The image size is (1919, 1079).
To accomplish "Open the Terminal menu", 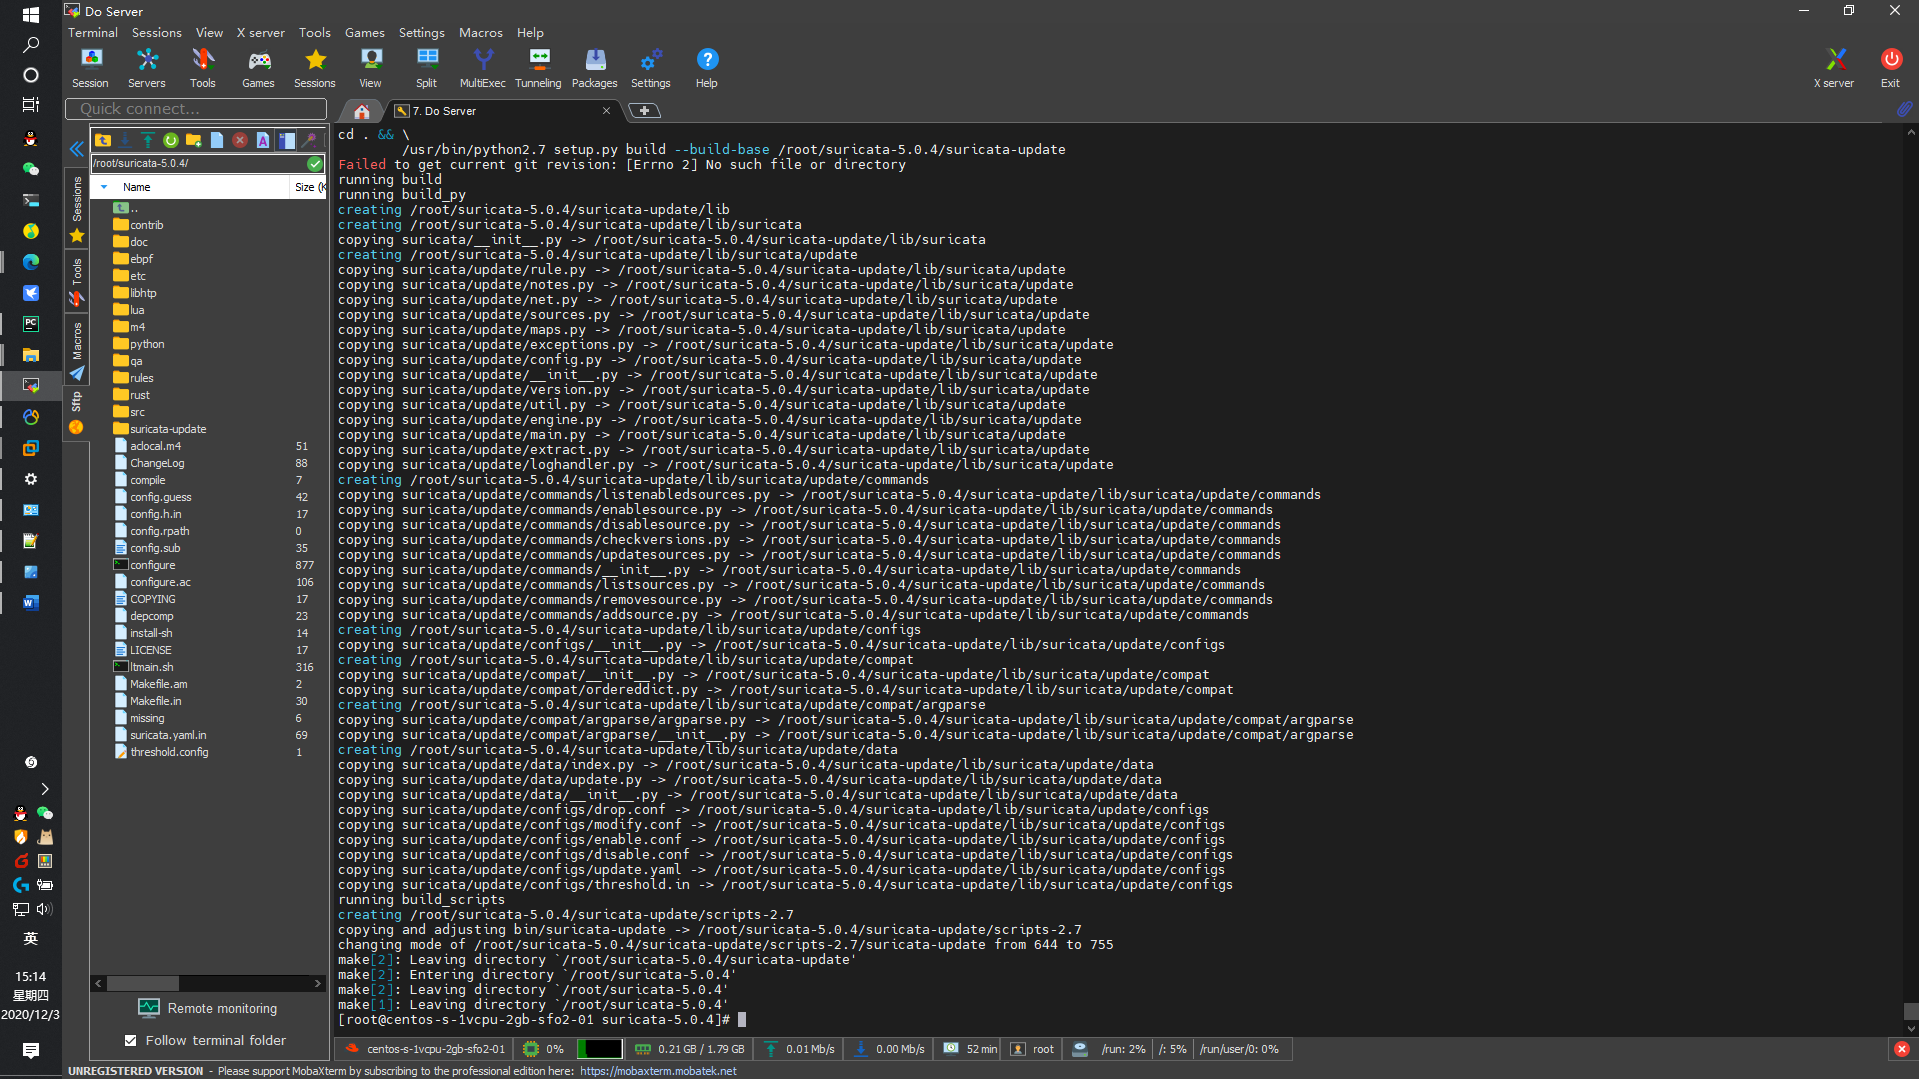I will click(92, 32).
